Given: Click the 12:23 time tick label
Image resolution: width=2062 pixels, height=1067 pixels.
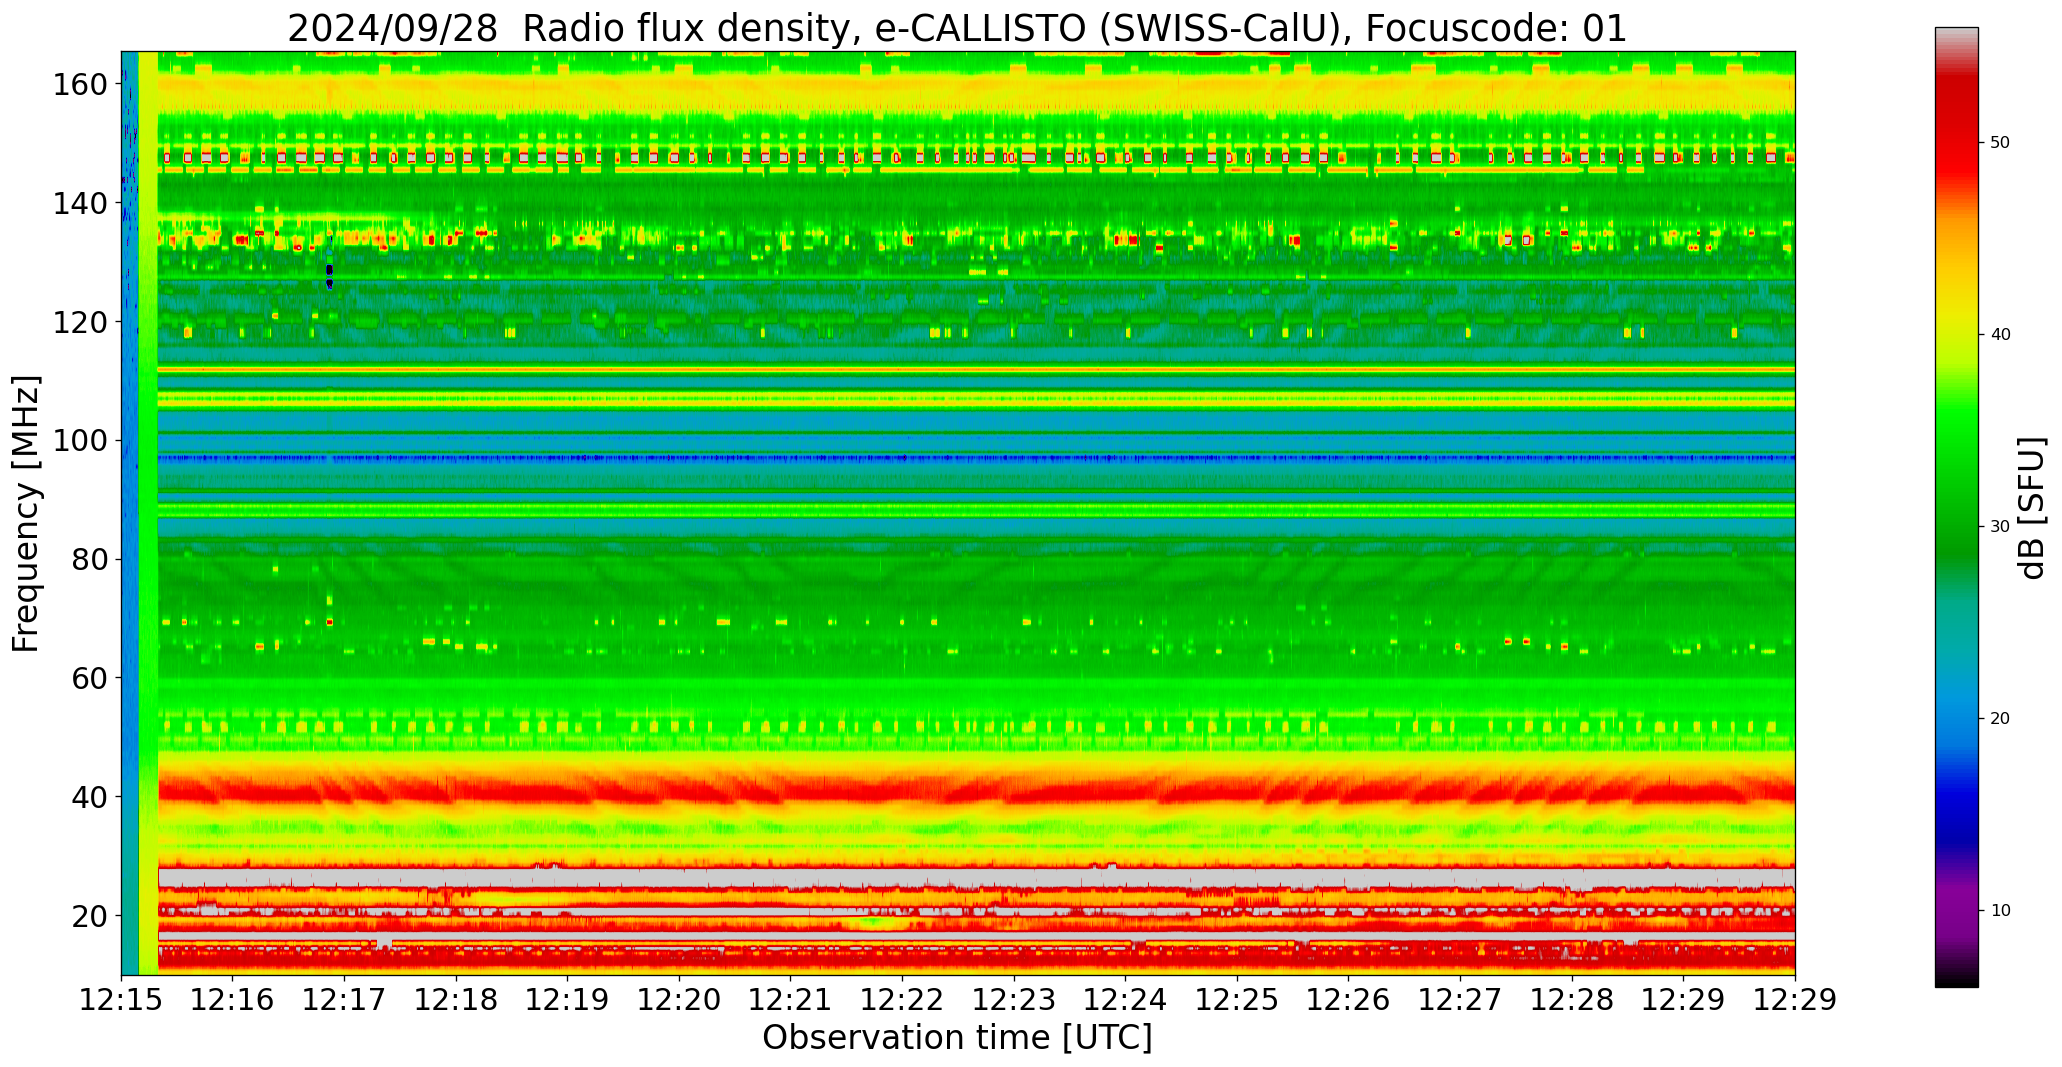Looking at the screenshot, I should pos(1014,1000).
